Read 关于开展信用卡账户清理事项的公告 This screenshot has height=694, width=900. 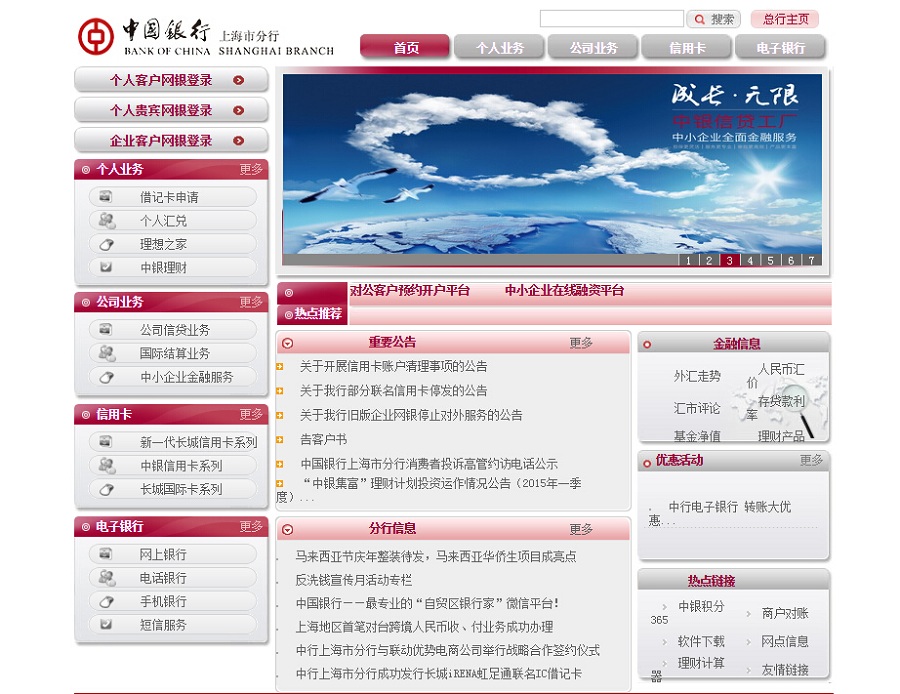click(394, 366)
